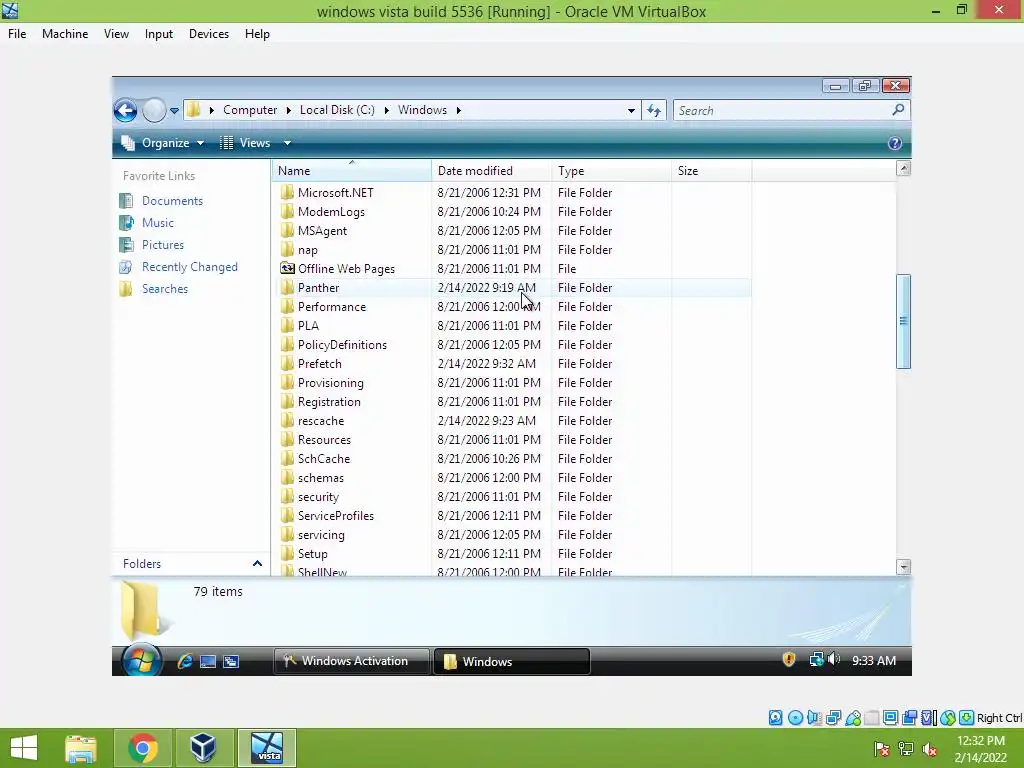Click the Explorer forward arrow button

(154, 110)
